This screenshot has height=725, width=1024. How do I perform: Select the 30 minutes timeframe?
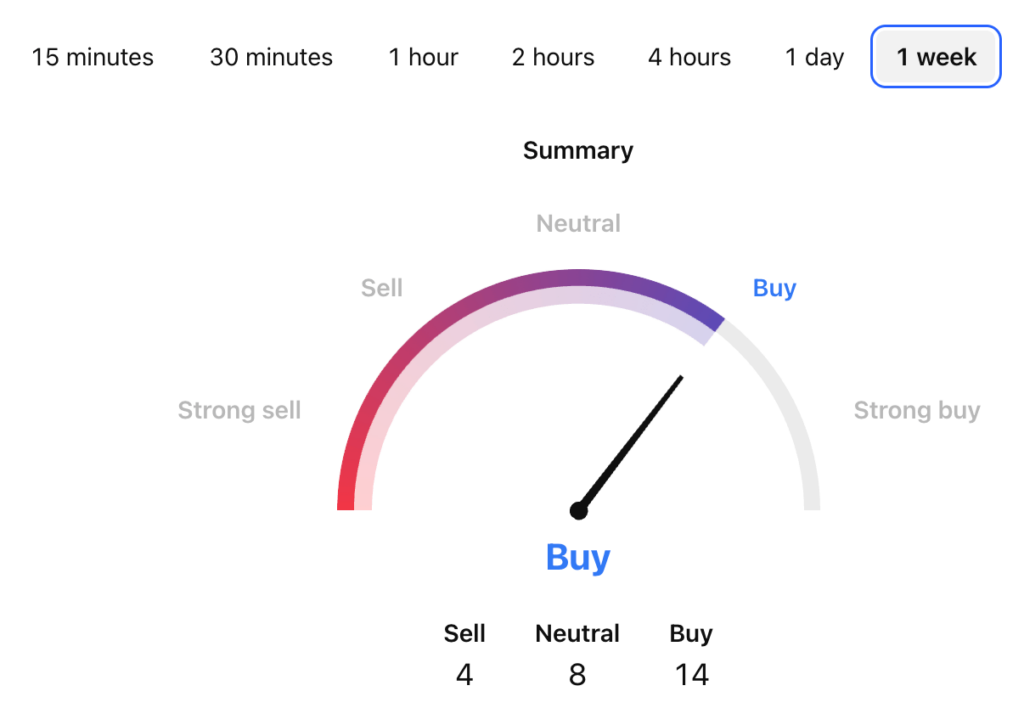click(x=270, y=57)
